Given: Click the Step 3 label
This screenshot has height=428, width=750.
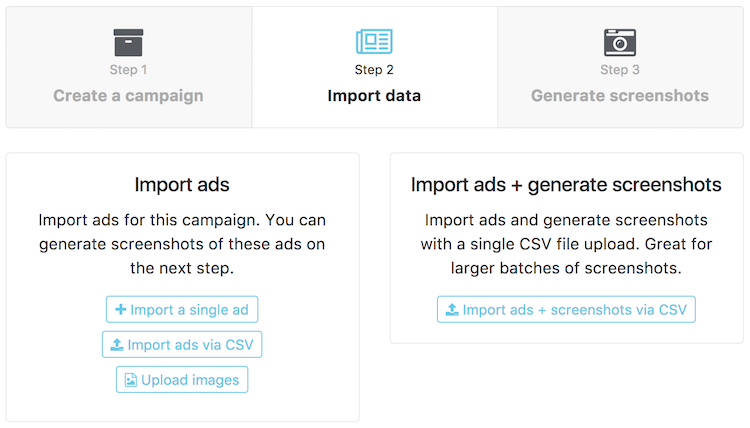Looking at the screenshot, I should tap(620, 70).
